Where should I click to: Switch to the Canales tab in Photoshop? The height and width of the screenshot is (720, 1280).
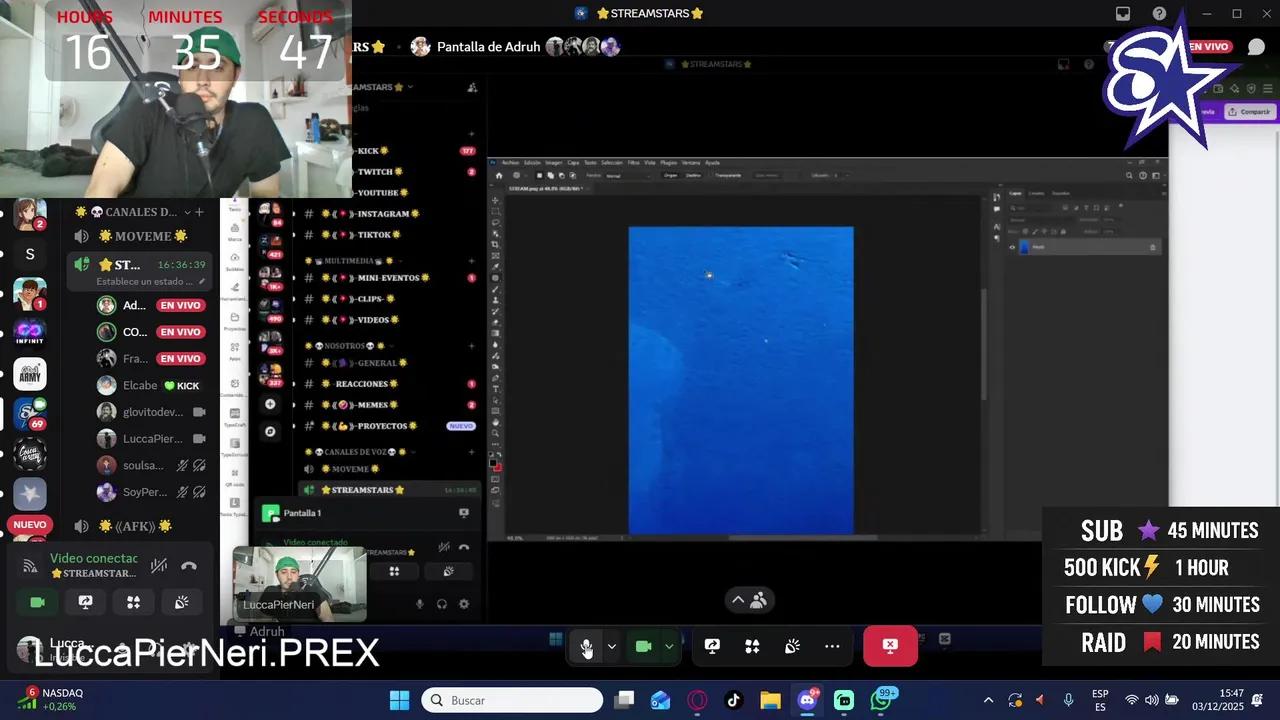click(1036, 193)
